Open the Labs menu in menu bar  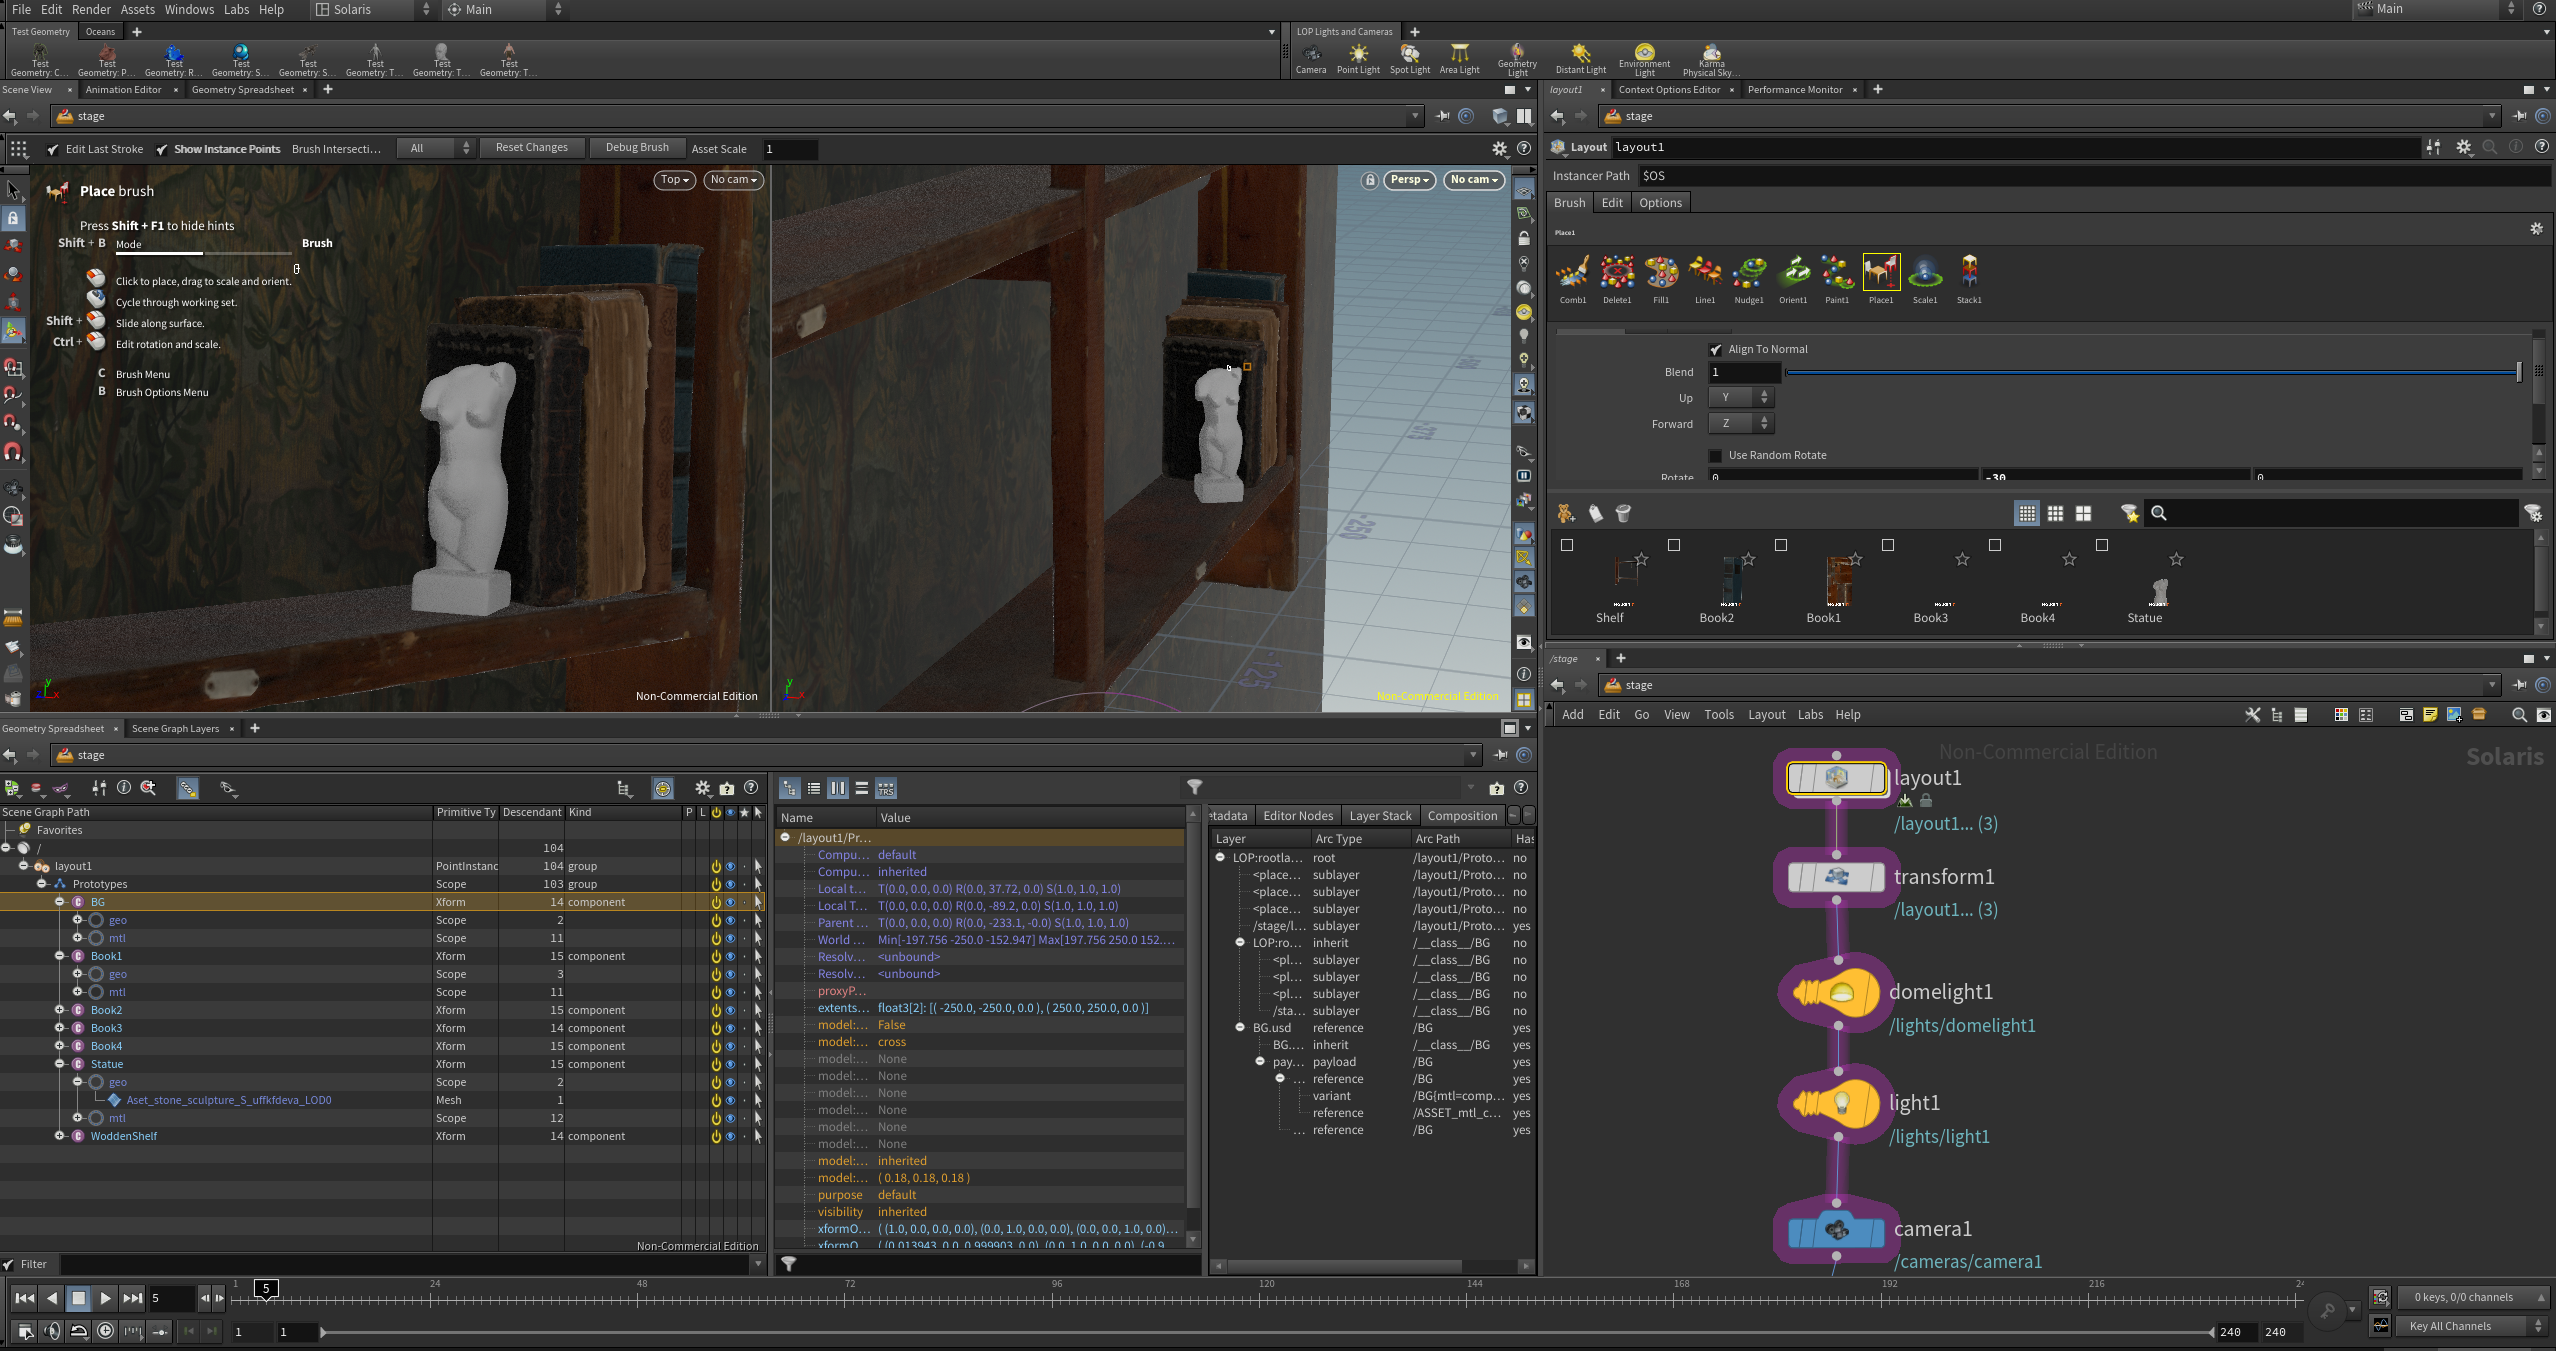point(236,9)
